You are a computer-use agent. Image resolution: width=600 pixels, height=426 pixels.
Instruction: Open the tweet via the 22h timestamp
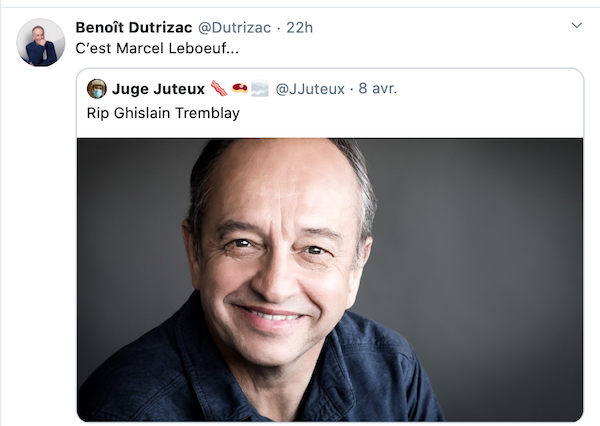click(x=300, y=28)
